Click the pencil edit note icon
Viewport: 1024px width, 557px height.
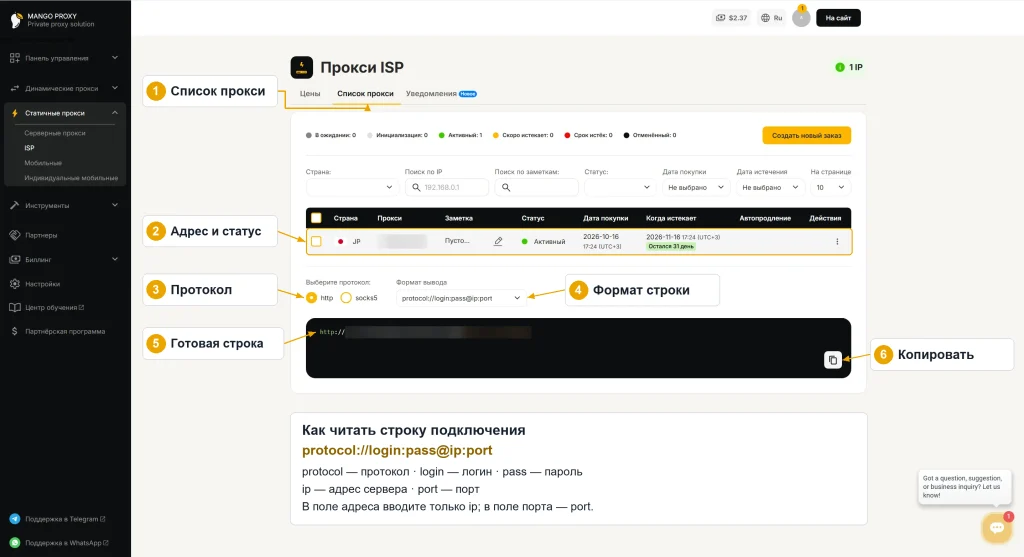click(498, 241)
